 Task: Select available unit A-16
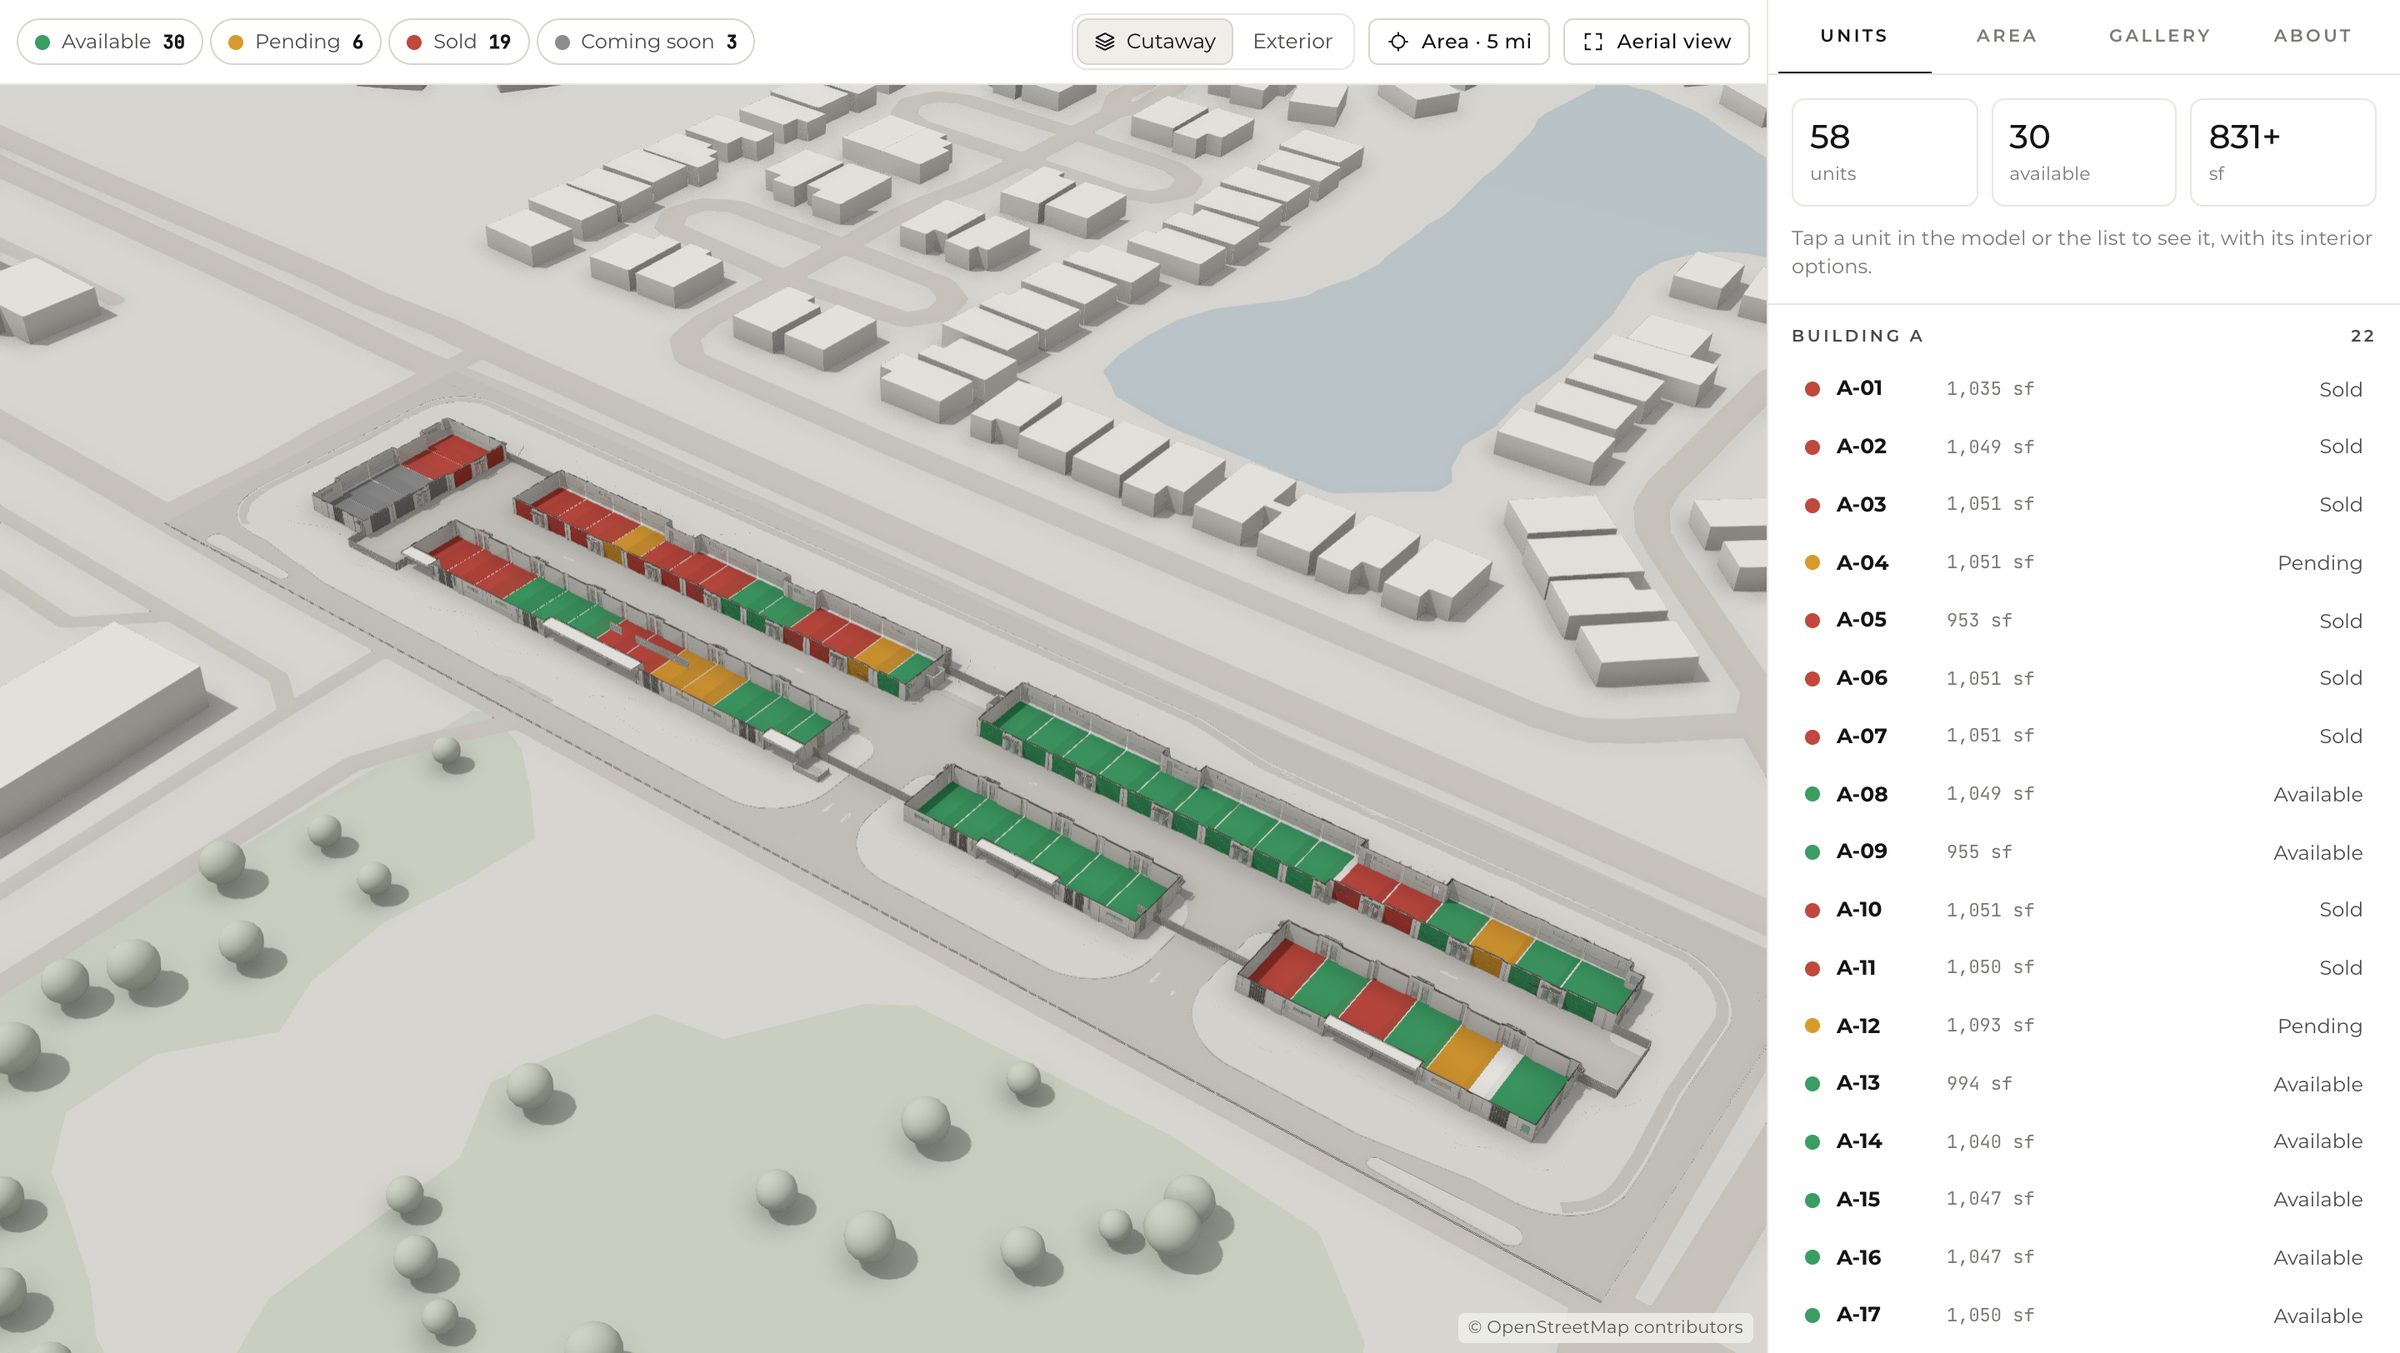tap(2083, 1257)
